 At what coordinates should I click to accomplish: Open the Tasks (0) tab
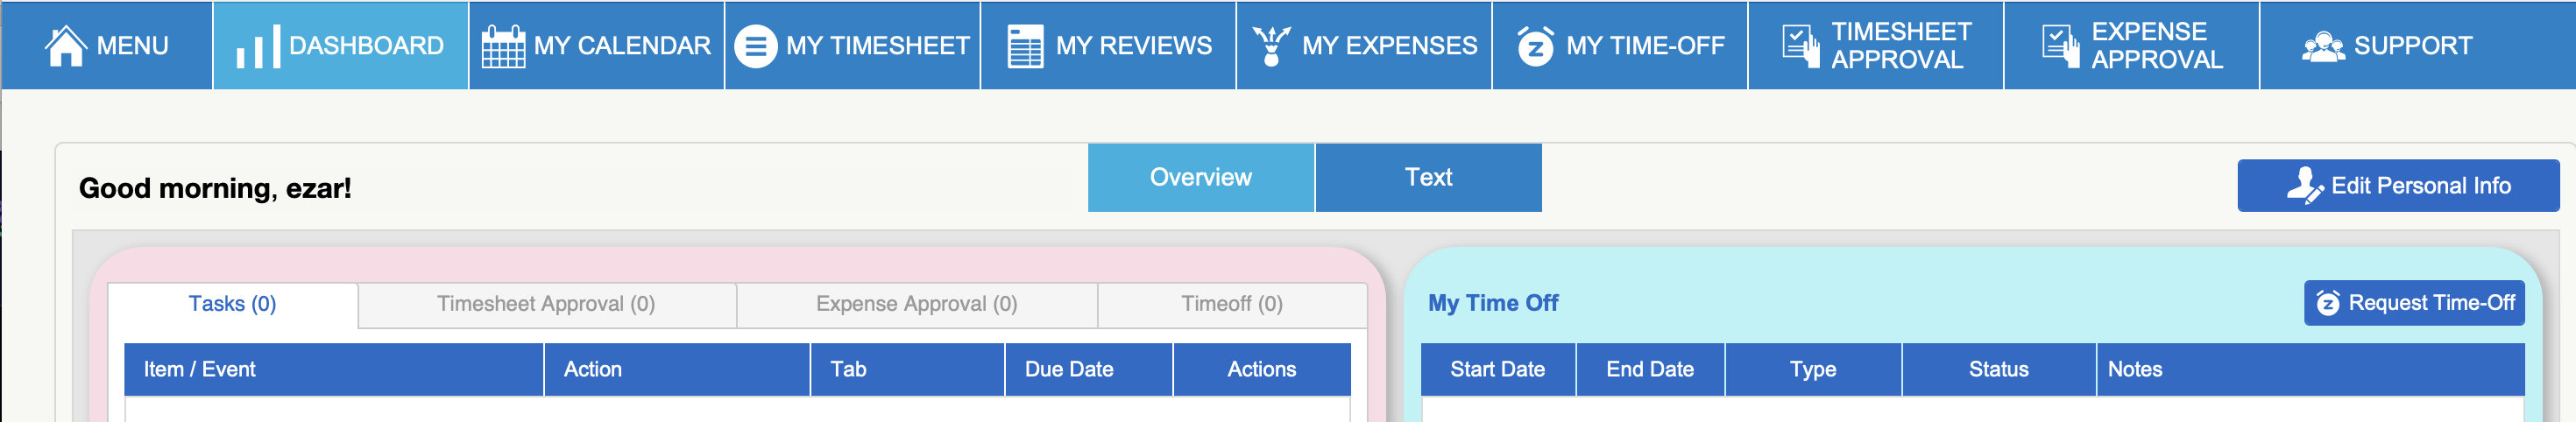pos(232,304)
